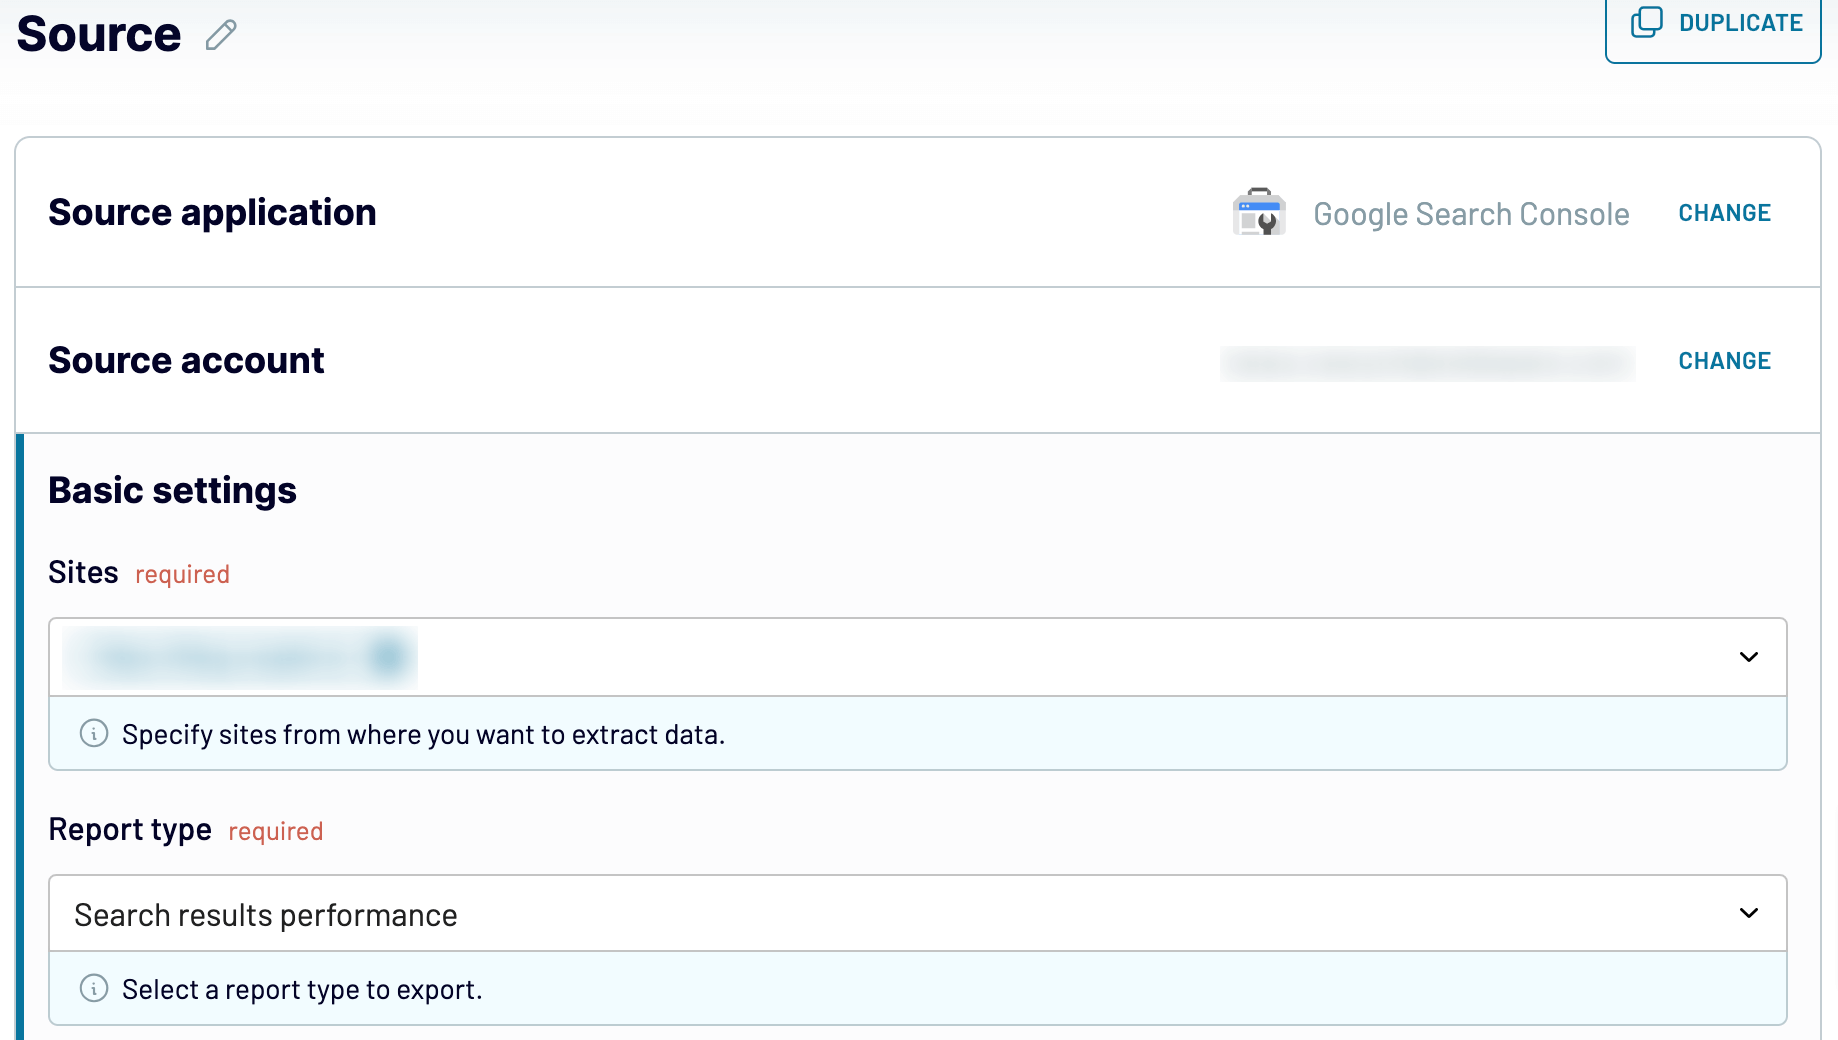Click the Source account heading
This screenshot has width=1838, height=1040.
[x=186, y=360]
